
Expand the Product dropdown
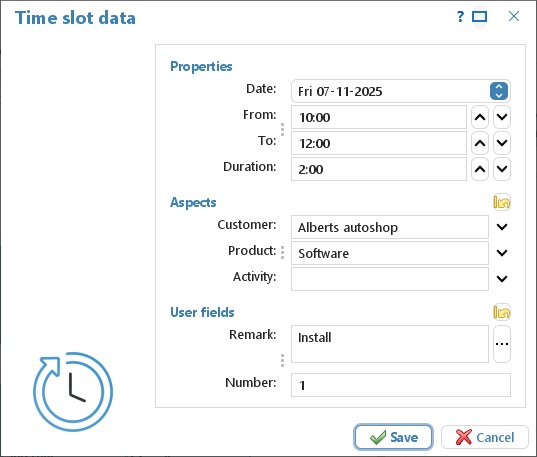502,253
